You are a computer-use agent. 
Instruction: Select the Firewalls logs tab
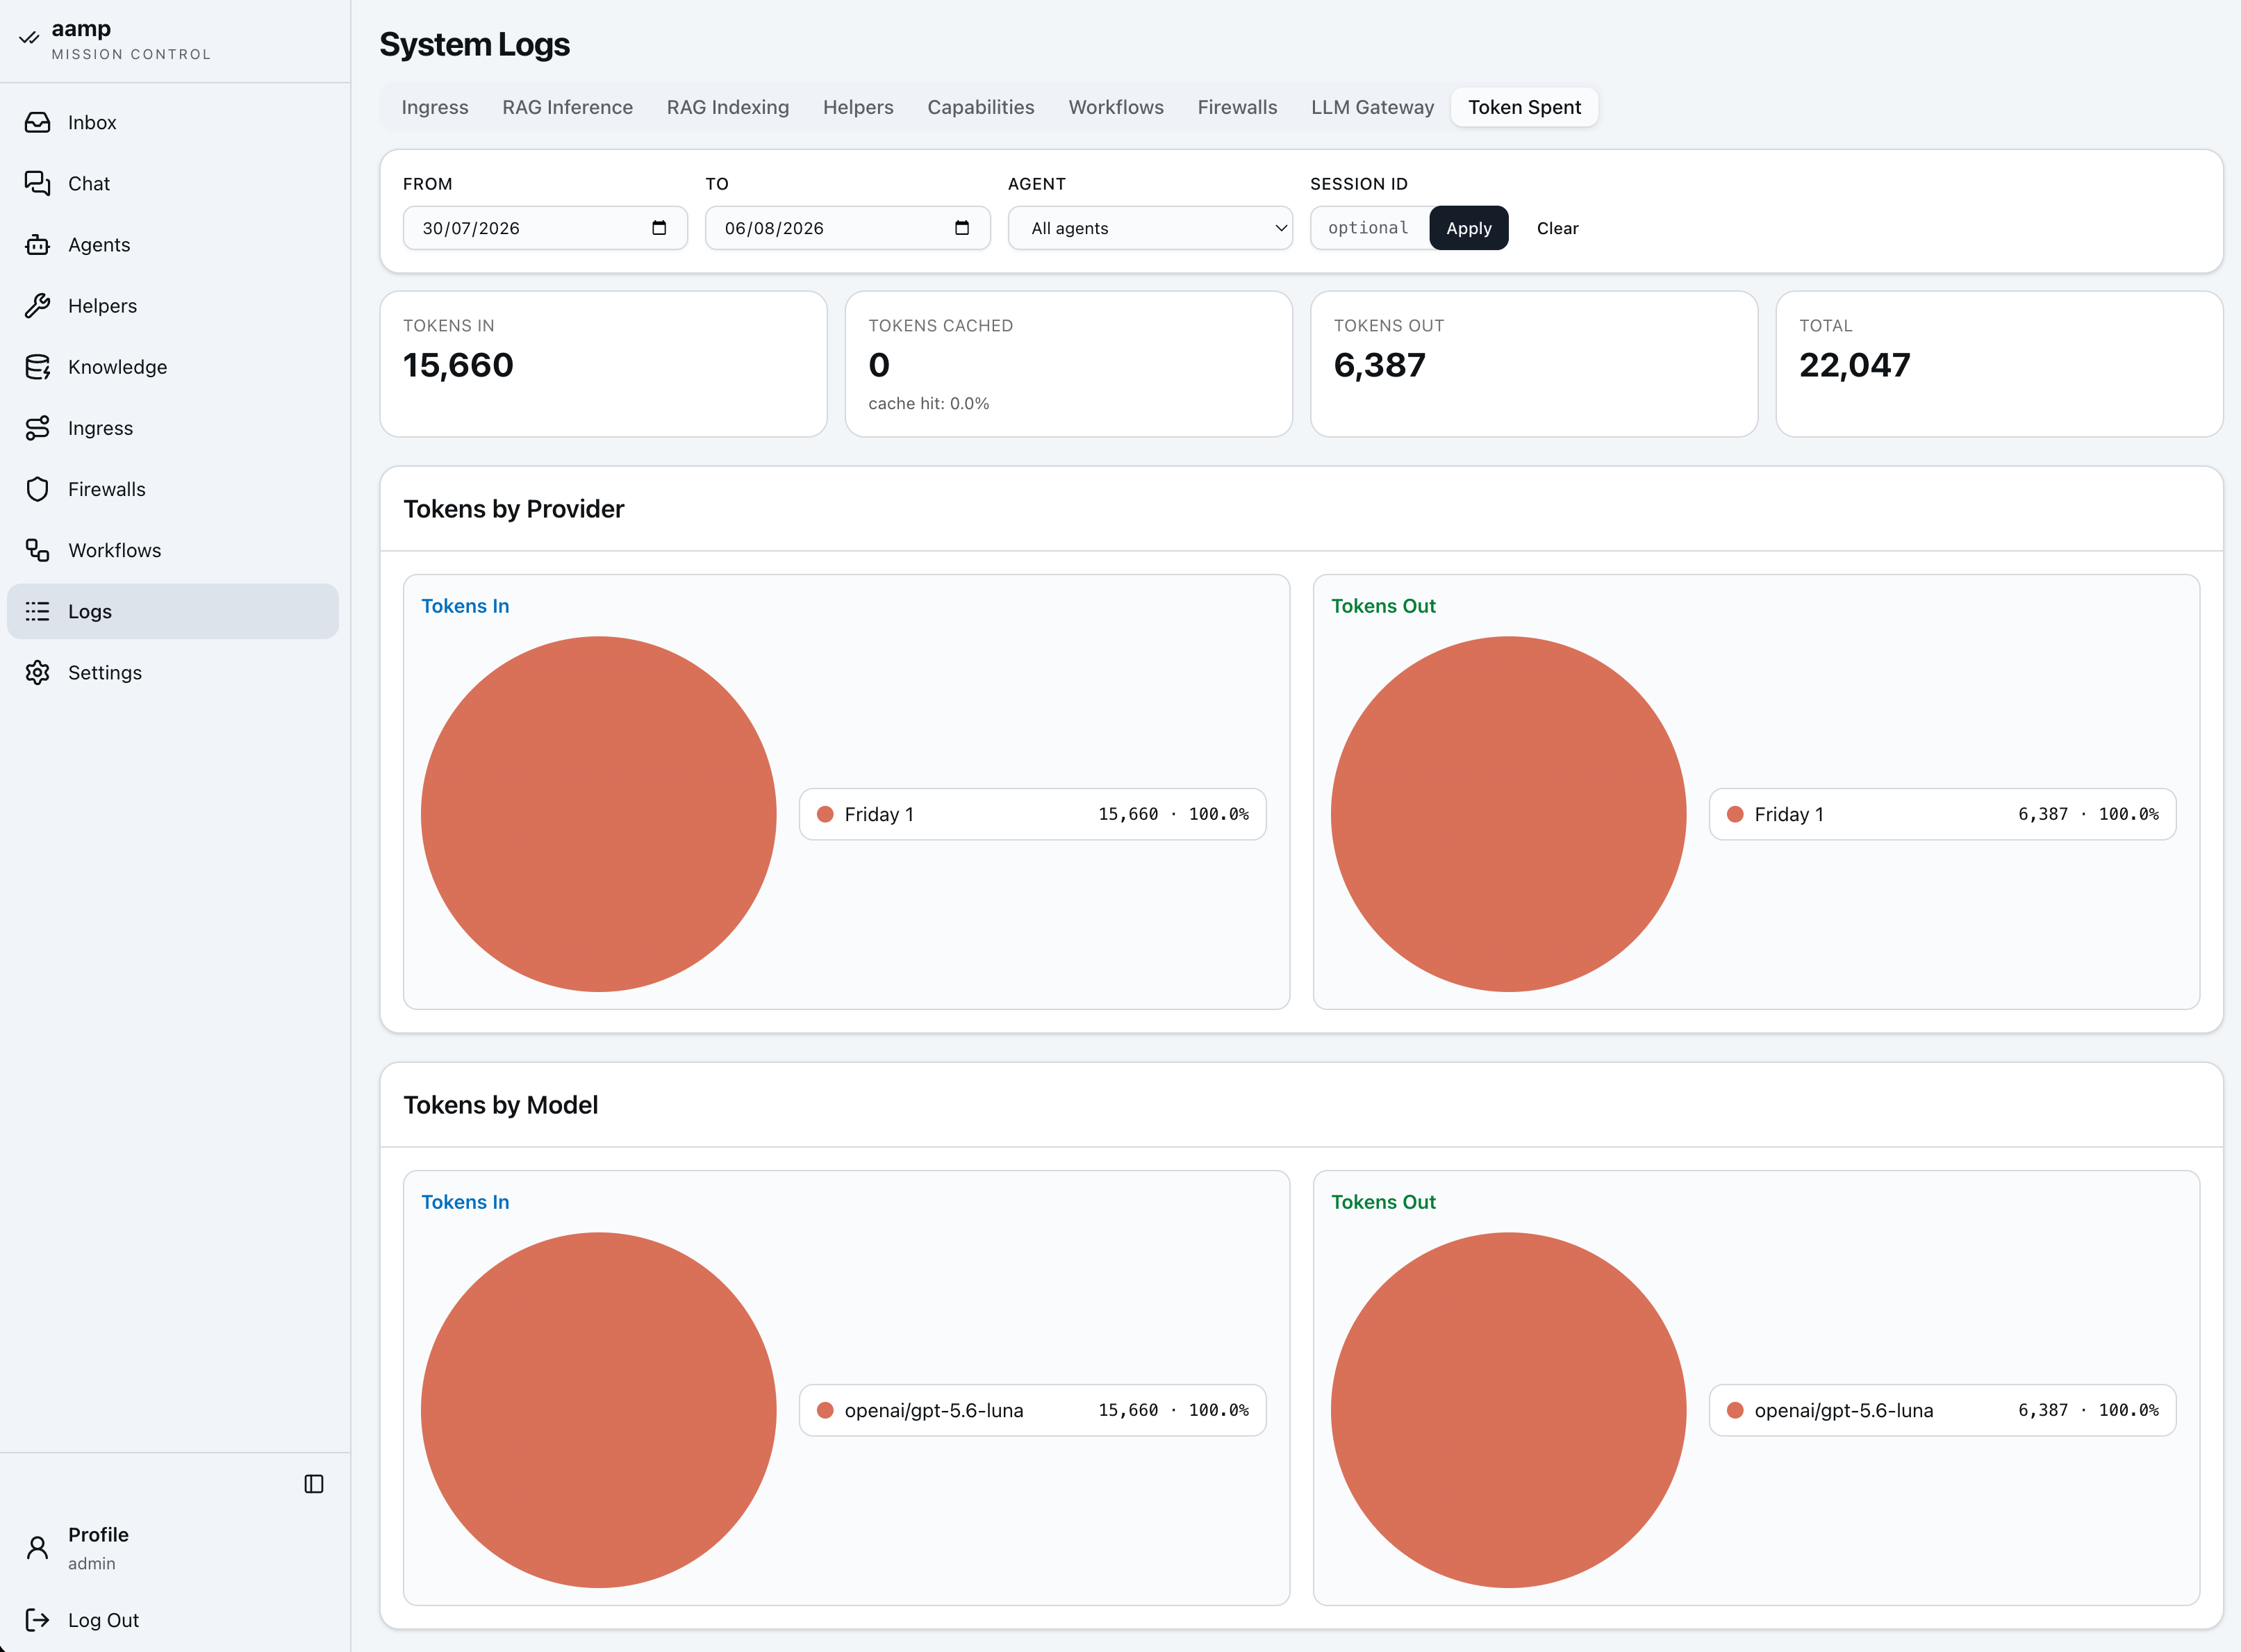click(x=1237, y=107)
